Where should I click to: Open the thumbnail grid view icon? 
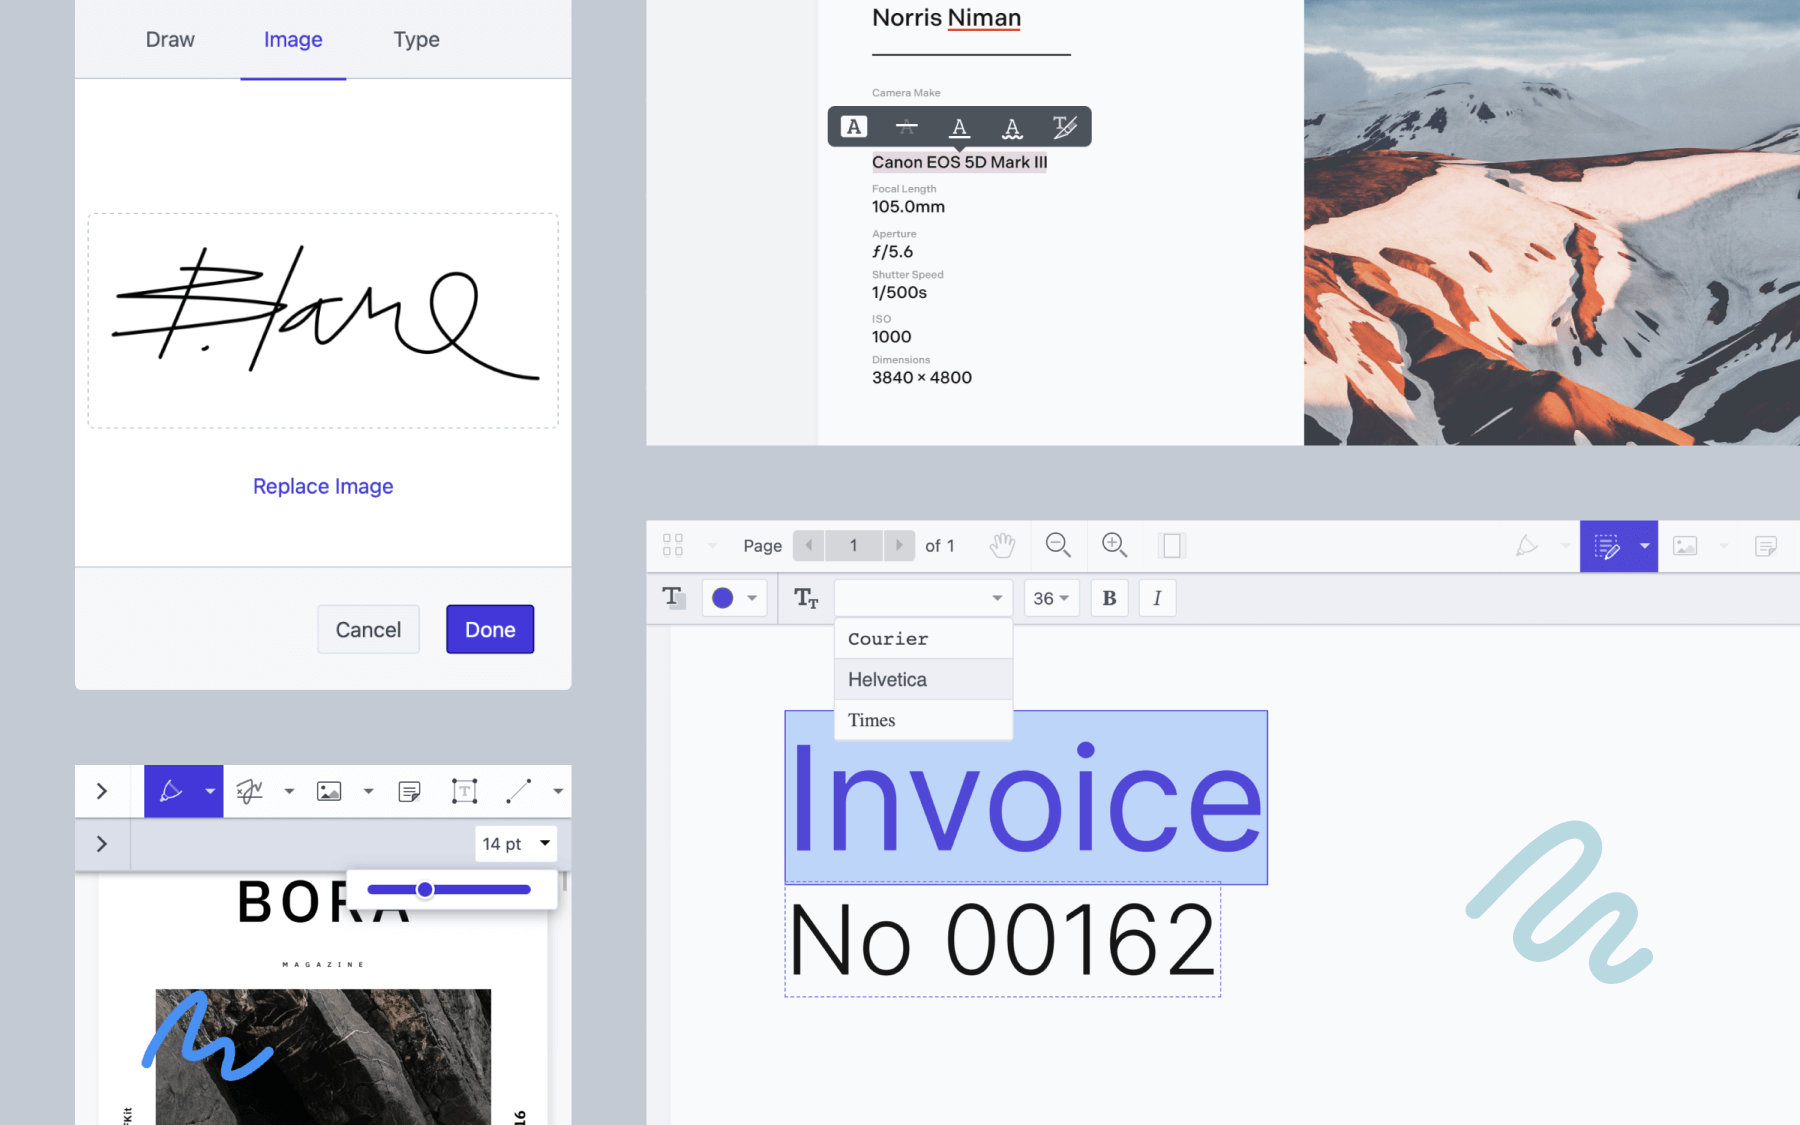point(673,545)
